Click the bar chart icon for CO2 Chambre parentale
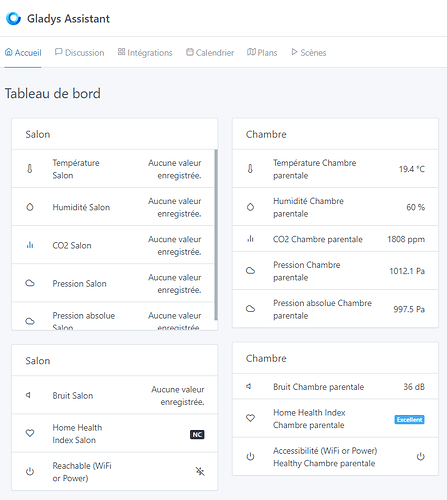The height and width of the screenshot is (500, 447). click(250, 239)
